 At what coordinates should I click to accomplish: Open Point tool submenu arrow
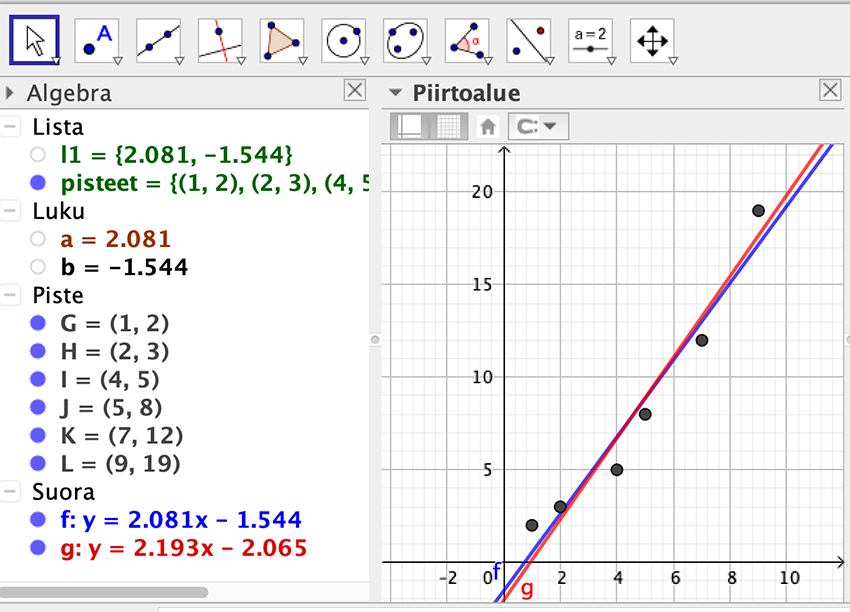pyautogui.click(x=118, y=61)
